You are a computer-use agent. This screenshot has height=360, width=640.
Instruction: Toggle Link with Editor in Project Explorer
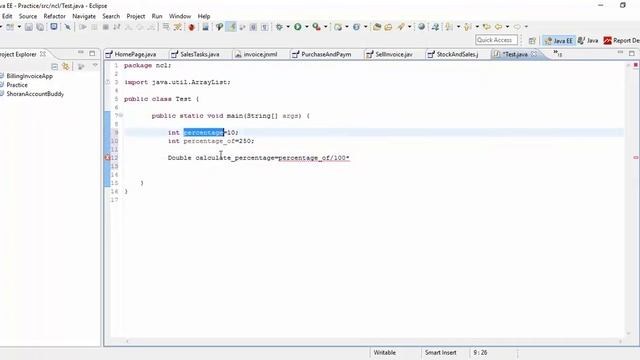pyautogui.click(x=66, y=66)
